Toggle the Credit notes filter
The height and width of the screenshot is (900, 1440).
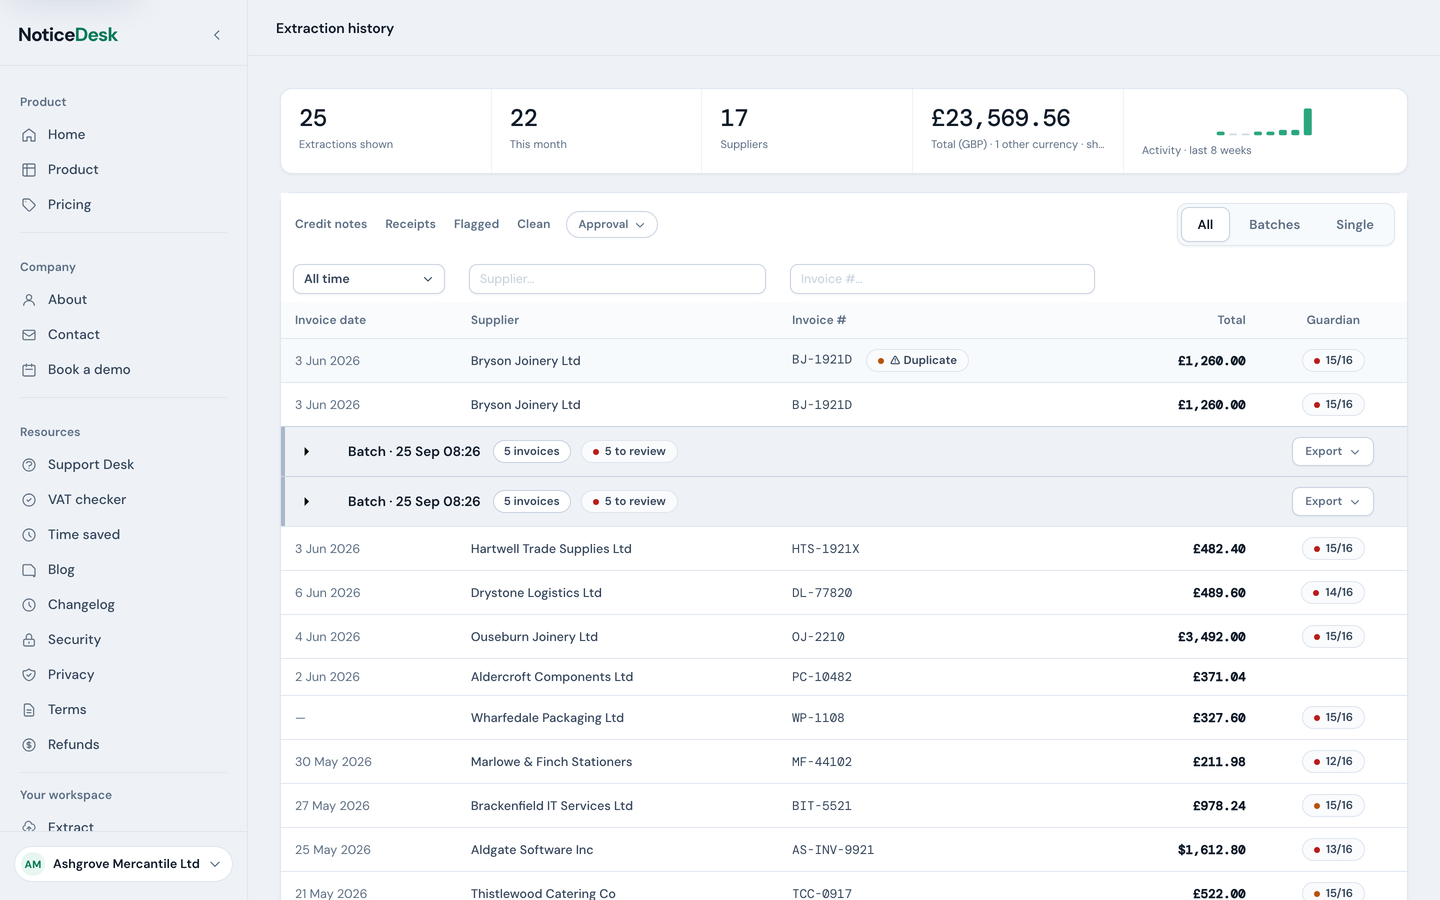click(x=331, y=224)
